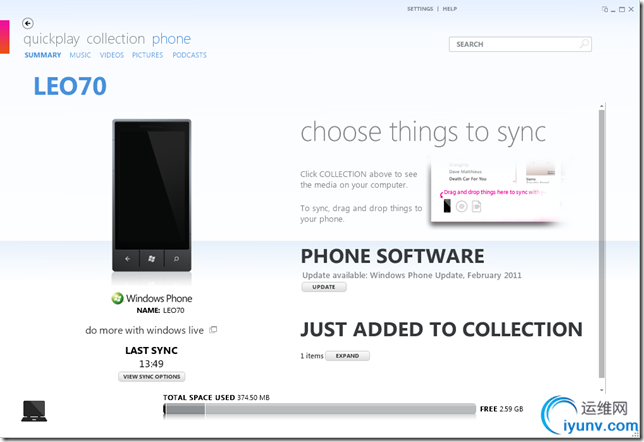Screen dimensions: 644x442
Task: Click the back arrow icon
Action: point(28,23)
